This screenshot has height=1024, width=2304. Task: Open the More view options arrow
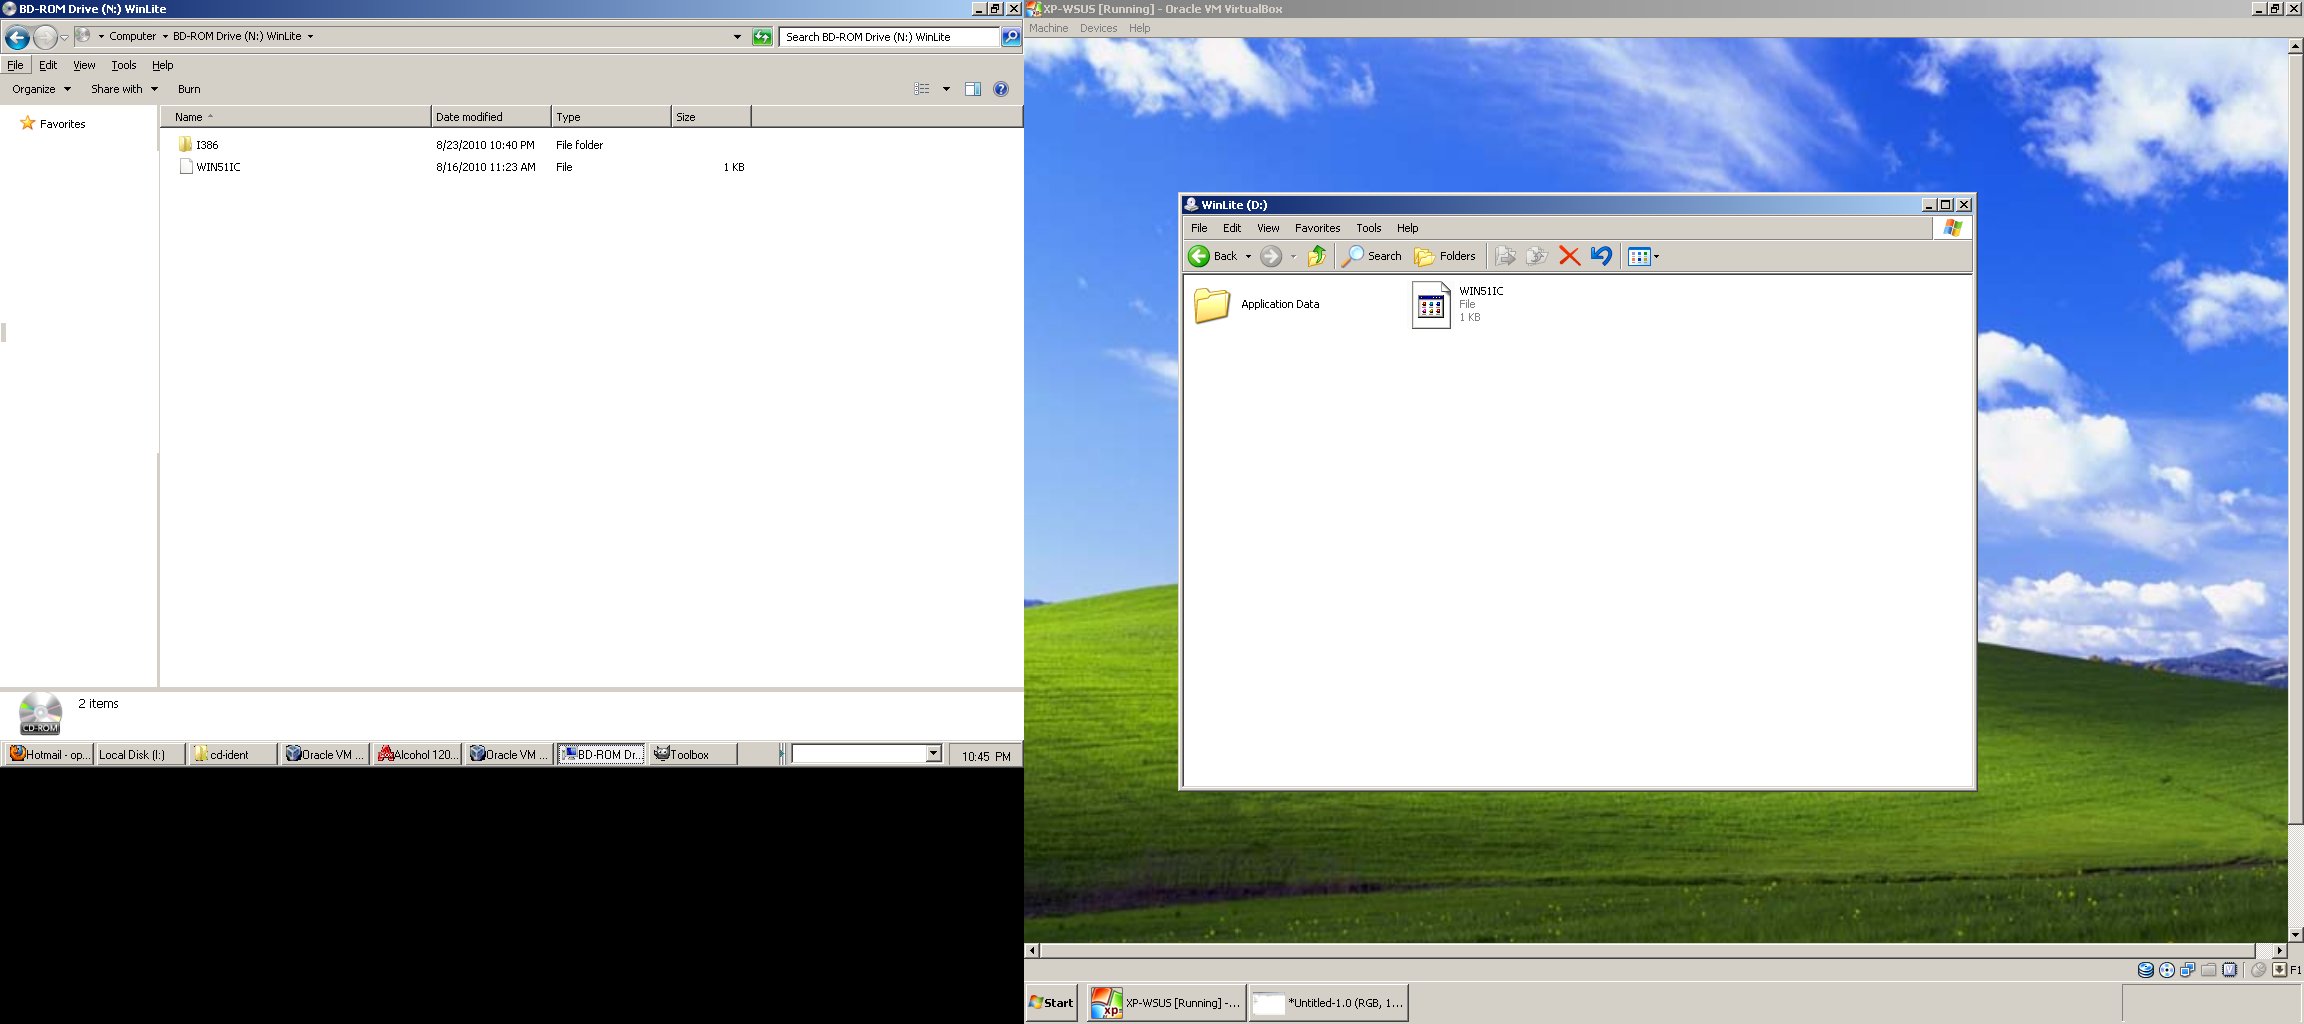(x=946, y=89)
